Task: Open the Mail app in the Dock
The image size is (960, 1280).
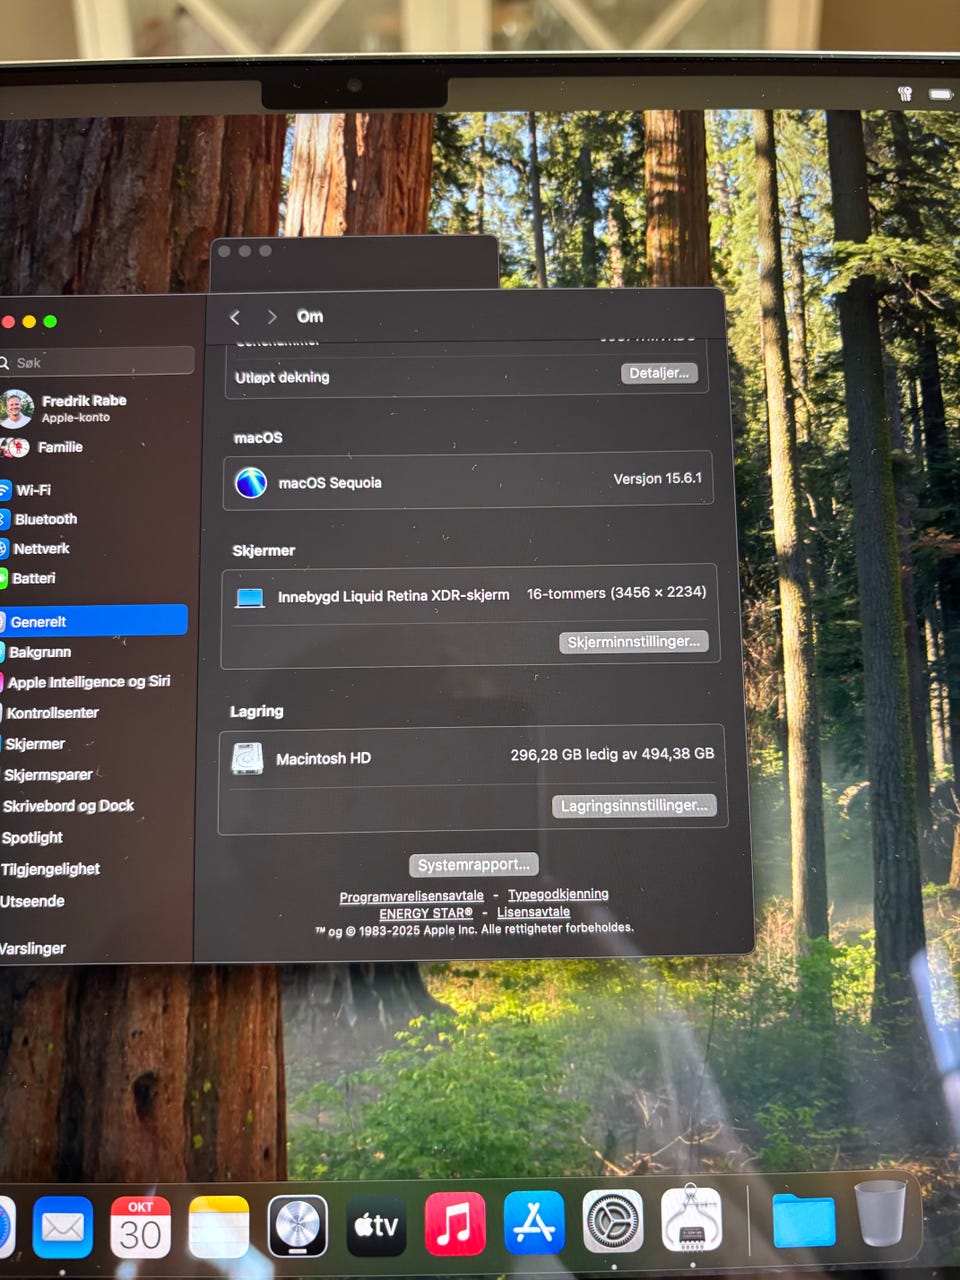Action: click(x=63, y=1226)
